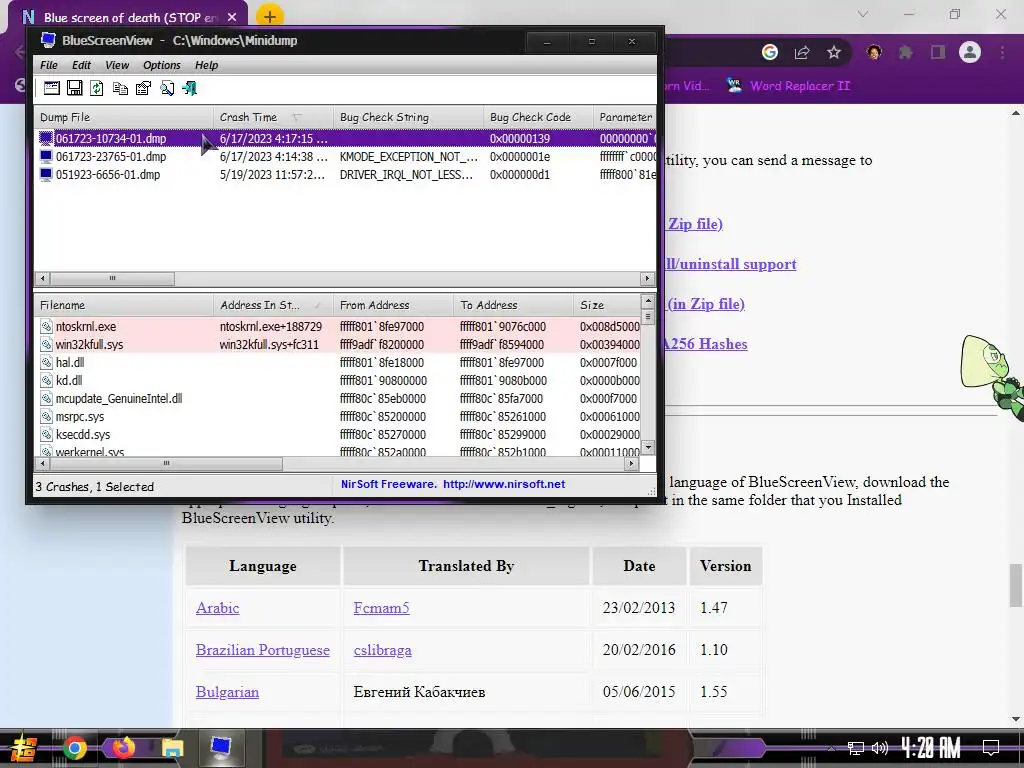Bookmark this page with the star icon

pos(834,52)
